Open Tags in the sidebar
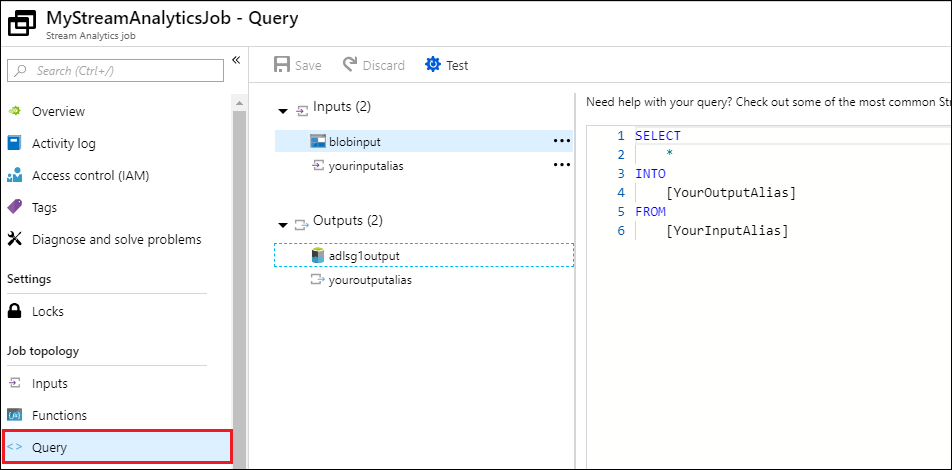The image size is (952, 470). pyautogui.click(x=44, y=208)
